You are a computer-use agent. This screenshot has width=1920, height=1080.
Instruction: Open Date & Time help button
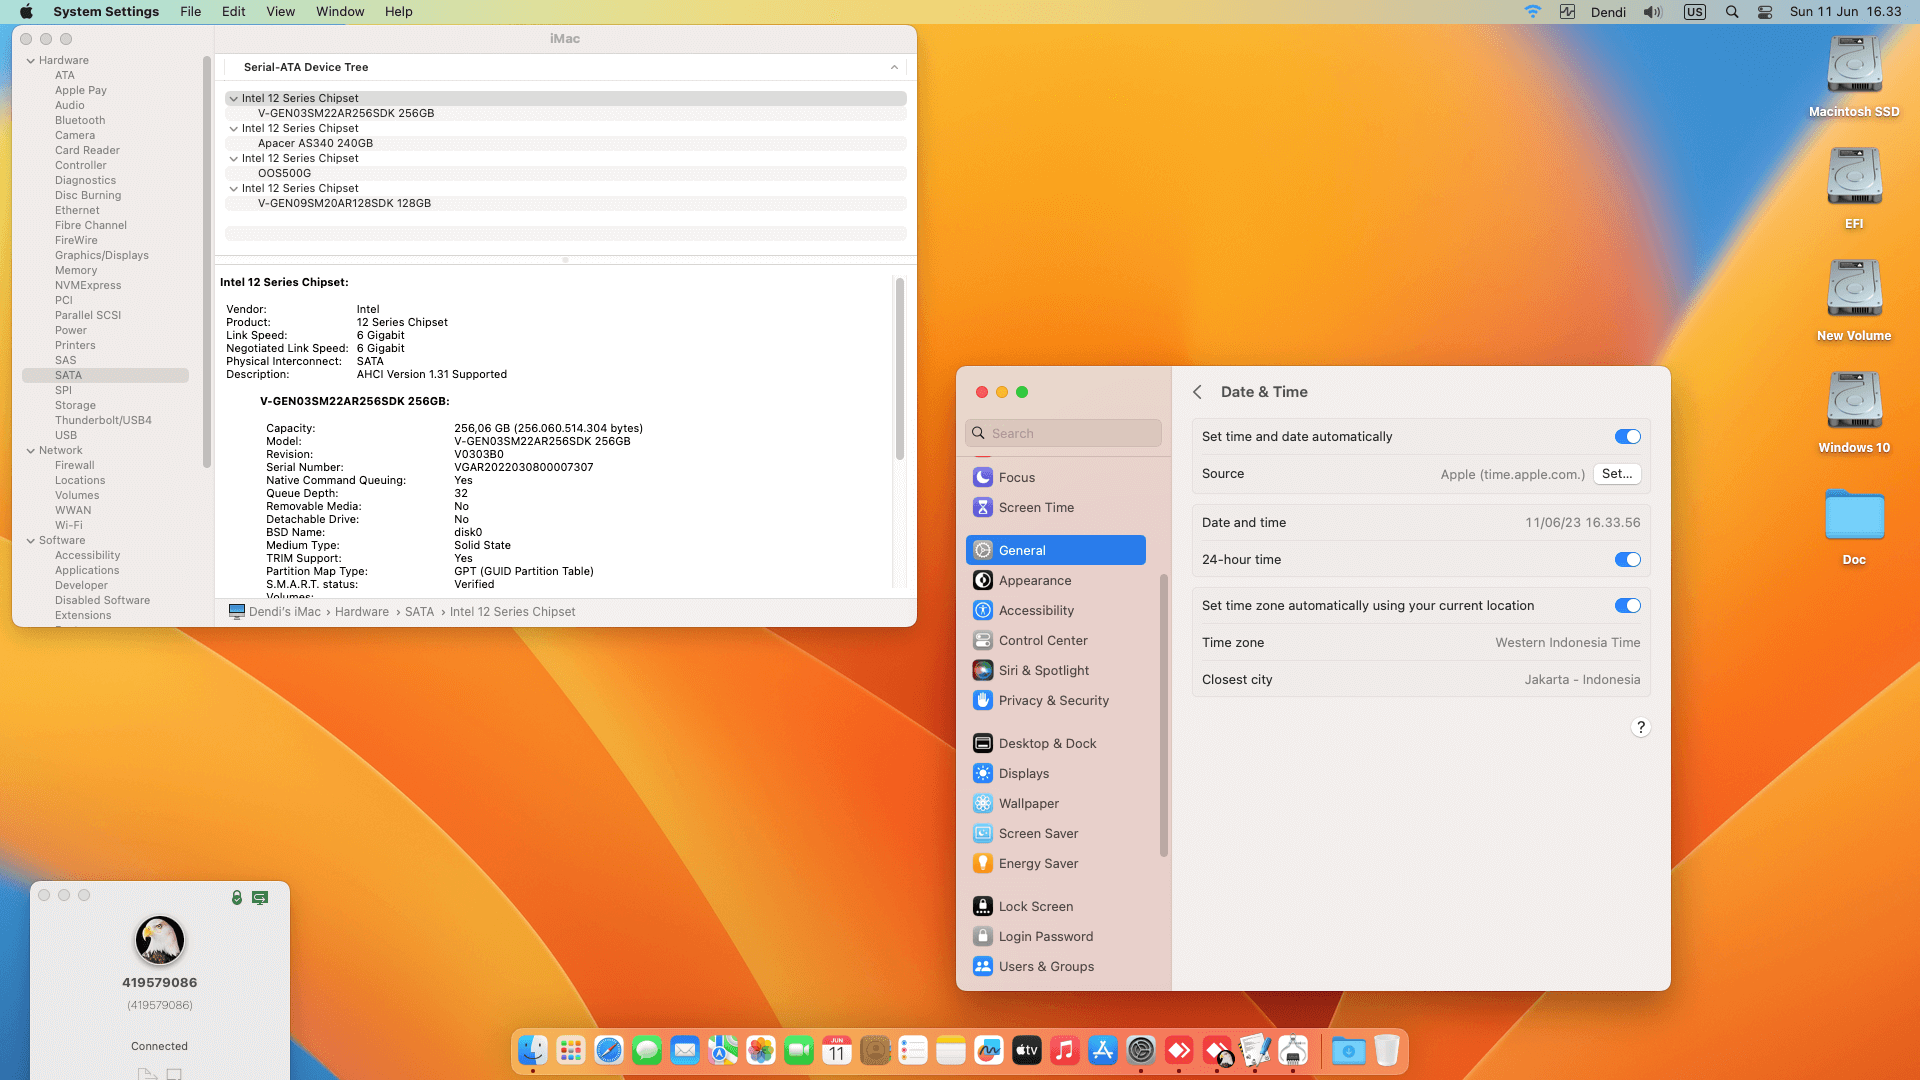(1640, 727)
